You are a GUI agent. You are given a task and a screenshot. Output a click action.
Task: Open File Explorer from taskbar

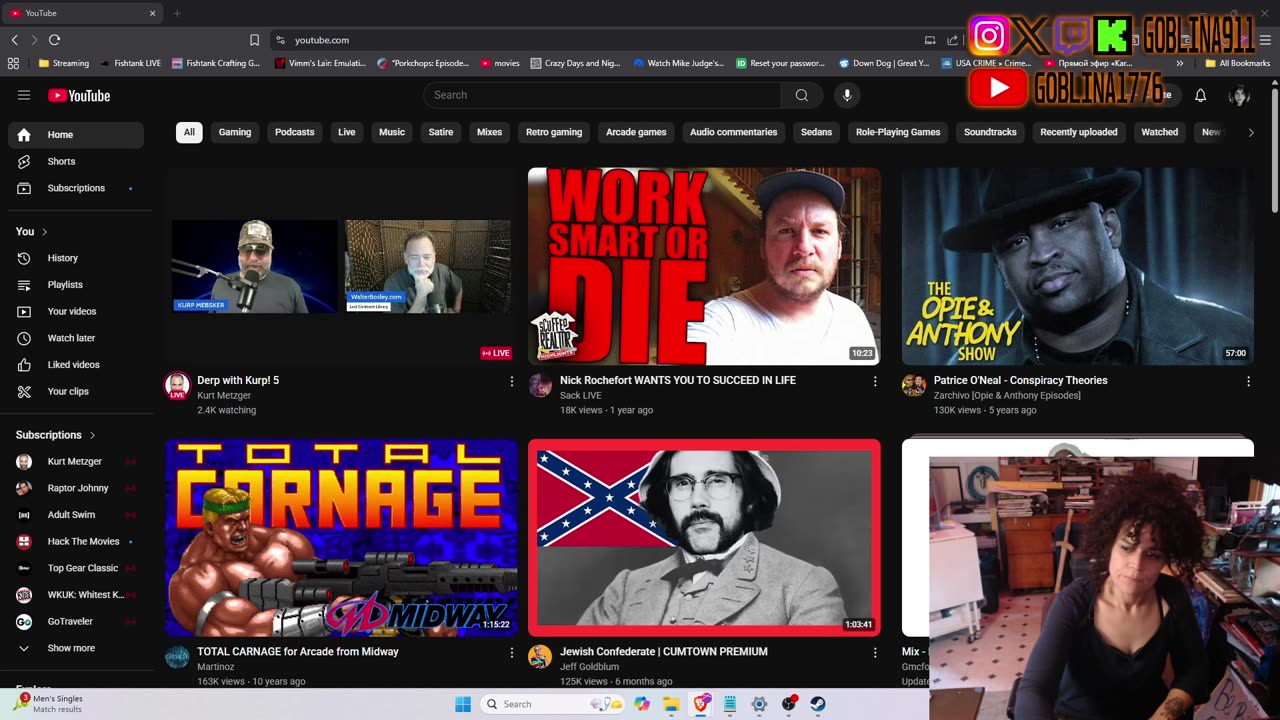(x=671, y=704)
